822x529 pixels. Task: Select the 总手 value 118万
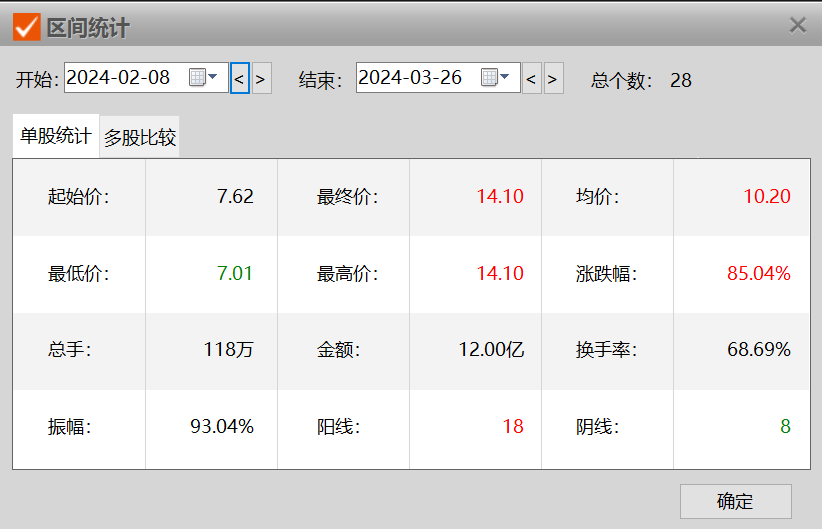pos(229,350)
